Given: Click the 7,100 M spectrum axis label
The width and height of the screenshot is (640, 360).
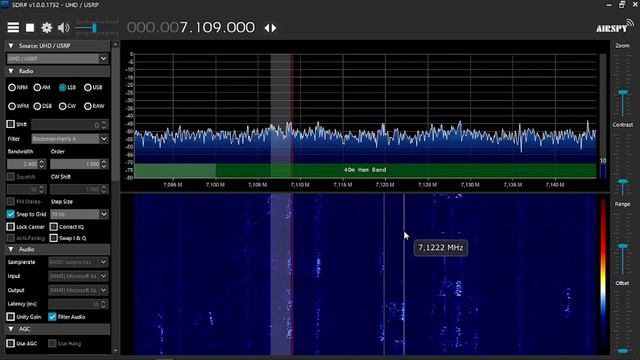Looking at the screenshot, I should [215, 185].
